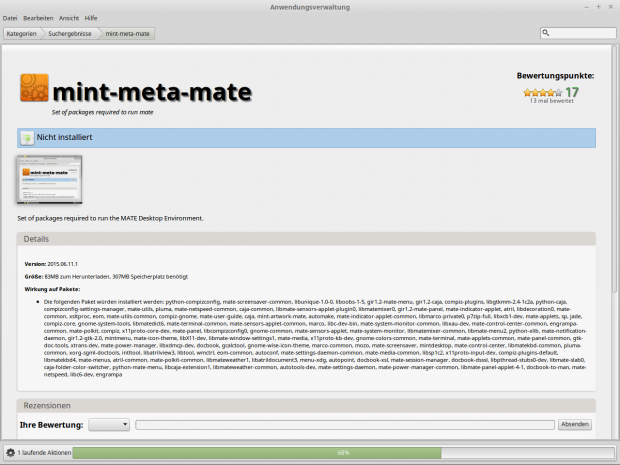Maximize the Anwendungsverwaltung window
The width and height of the screenshot is (620, 465).
coord(599,7)
